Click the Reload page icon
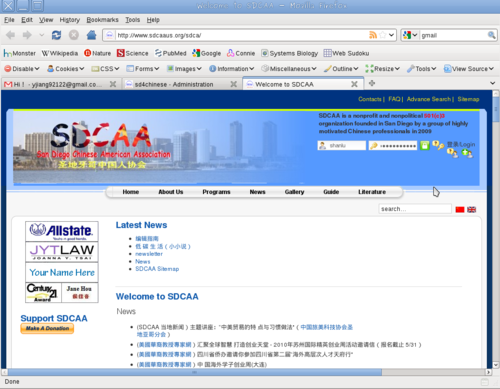Viewport: 500px width, 389px height. click(x=56, y=35)
